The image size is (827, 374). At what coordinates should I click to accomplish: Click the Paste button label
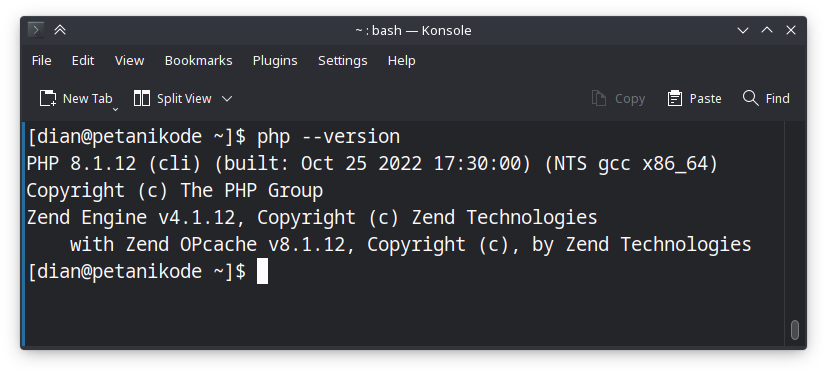705,99
